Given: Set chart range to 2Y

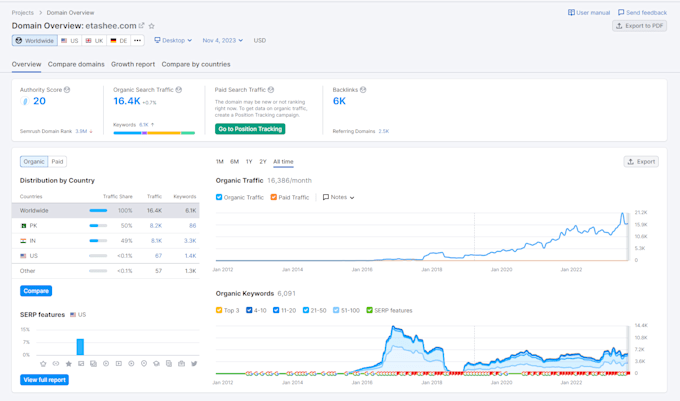Looking at the screenshot, I should (x=263, y=162).
